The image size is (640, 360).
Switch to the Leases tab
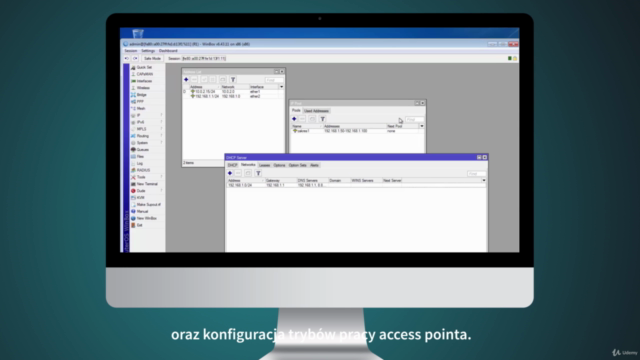click(x=264, y=165)
